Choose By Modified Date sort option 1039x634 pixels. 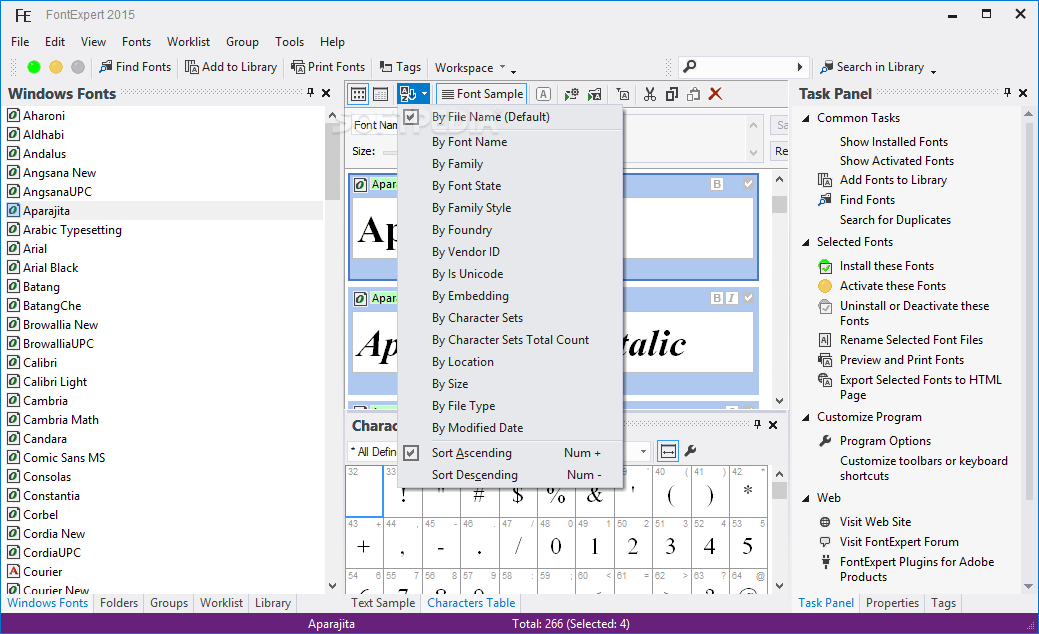(510, 428)
